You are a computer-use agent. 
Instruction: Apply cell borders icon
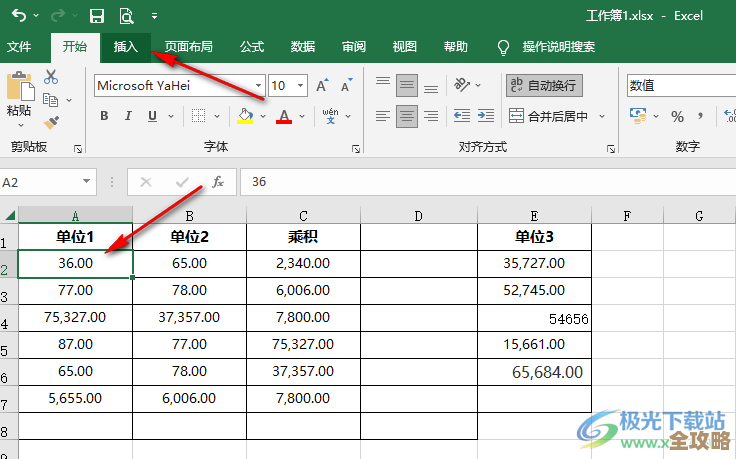[199, 115]
